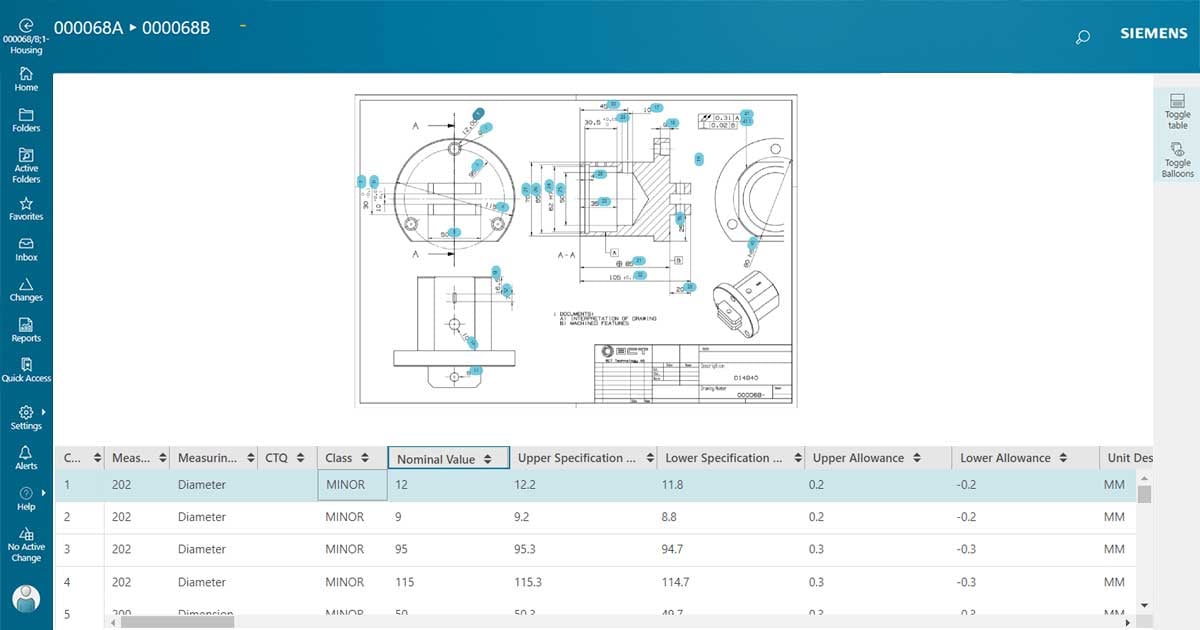1200x630 pixels.
Task: Click the back arrow for 000068 Housing
Action: tap(26, 26)
